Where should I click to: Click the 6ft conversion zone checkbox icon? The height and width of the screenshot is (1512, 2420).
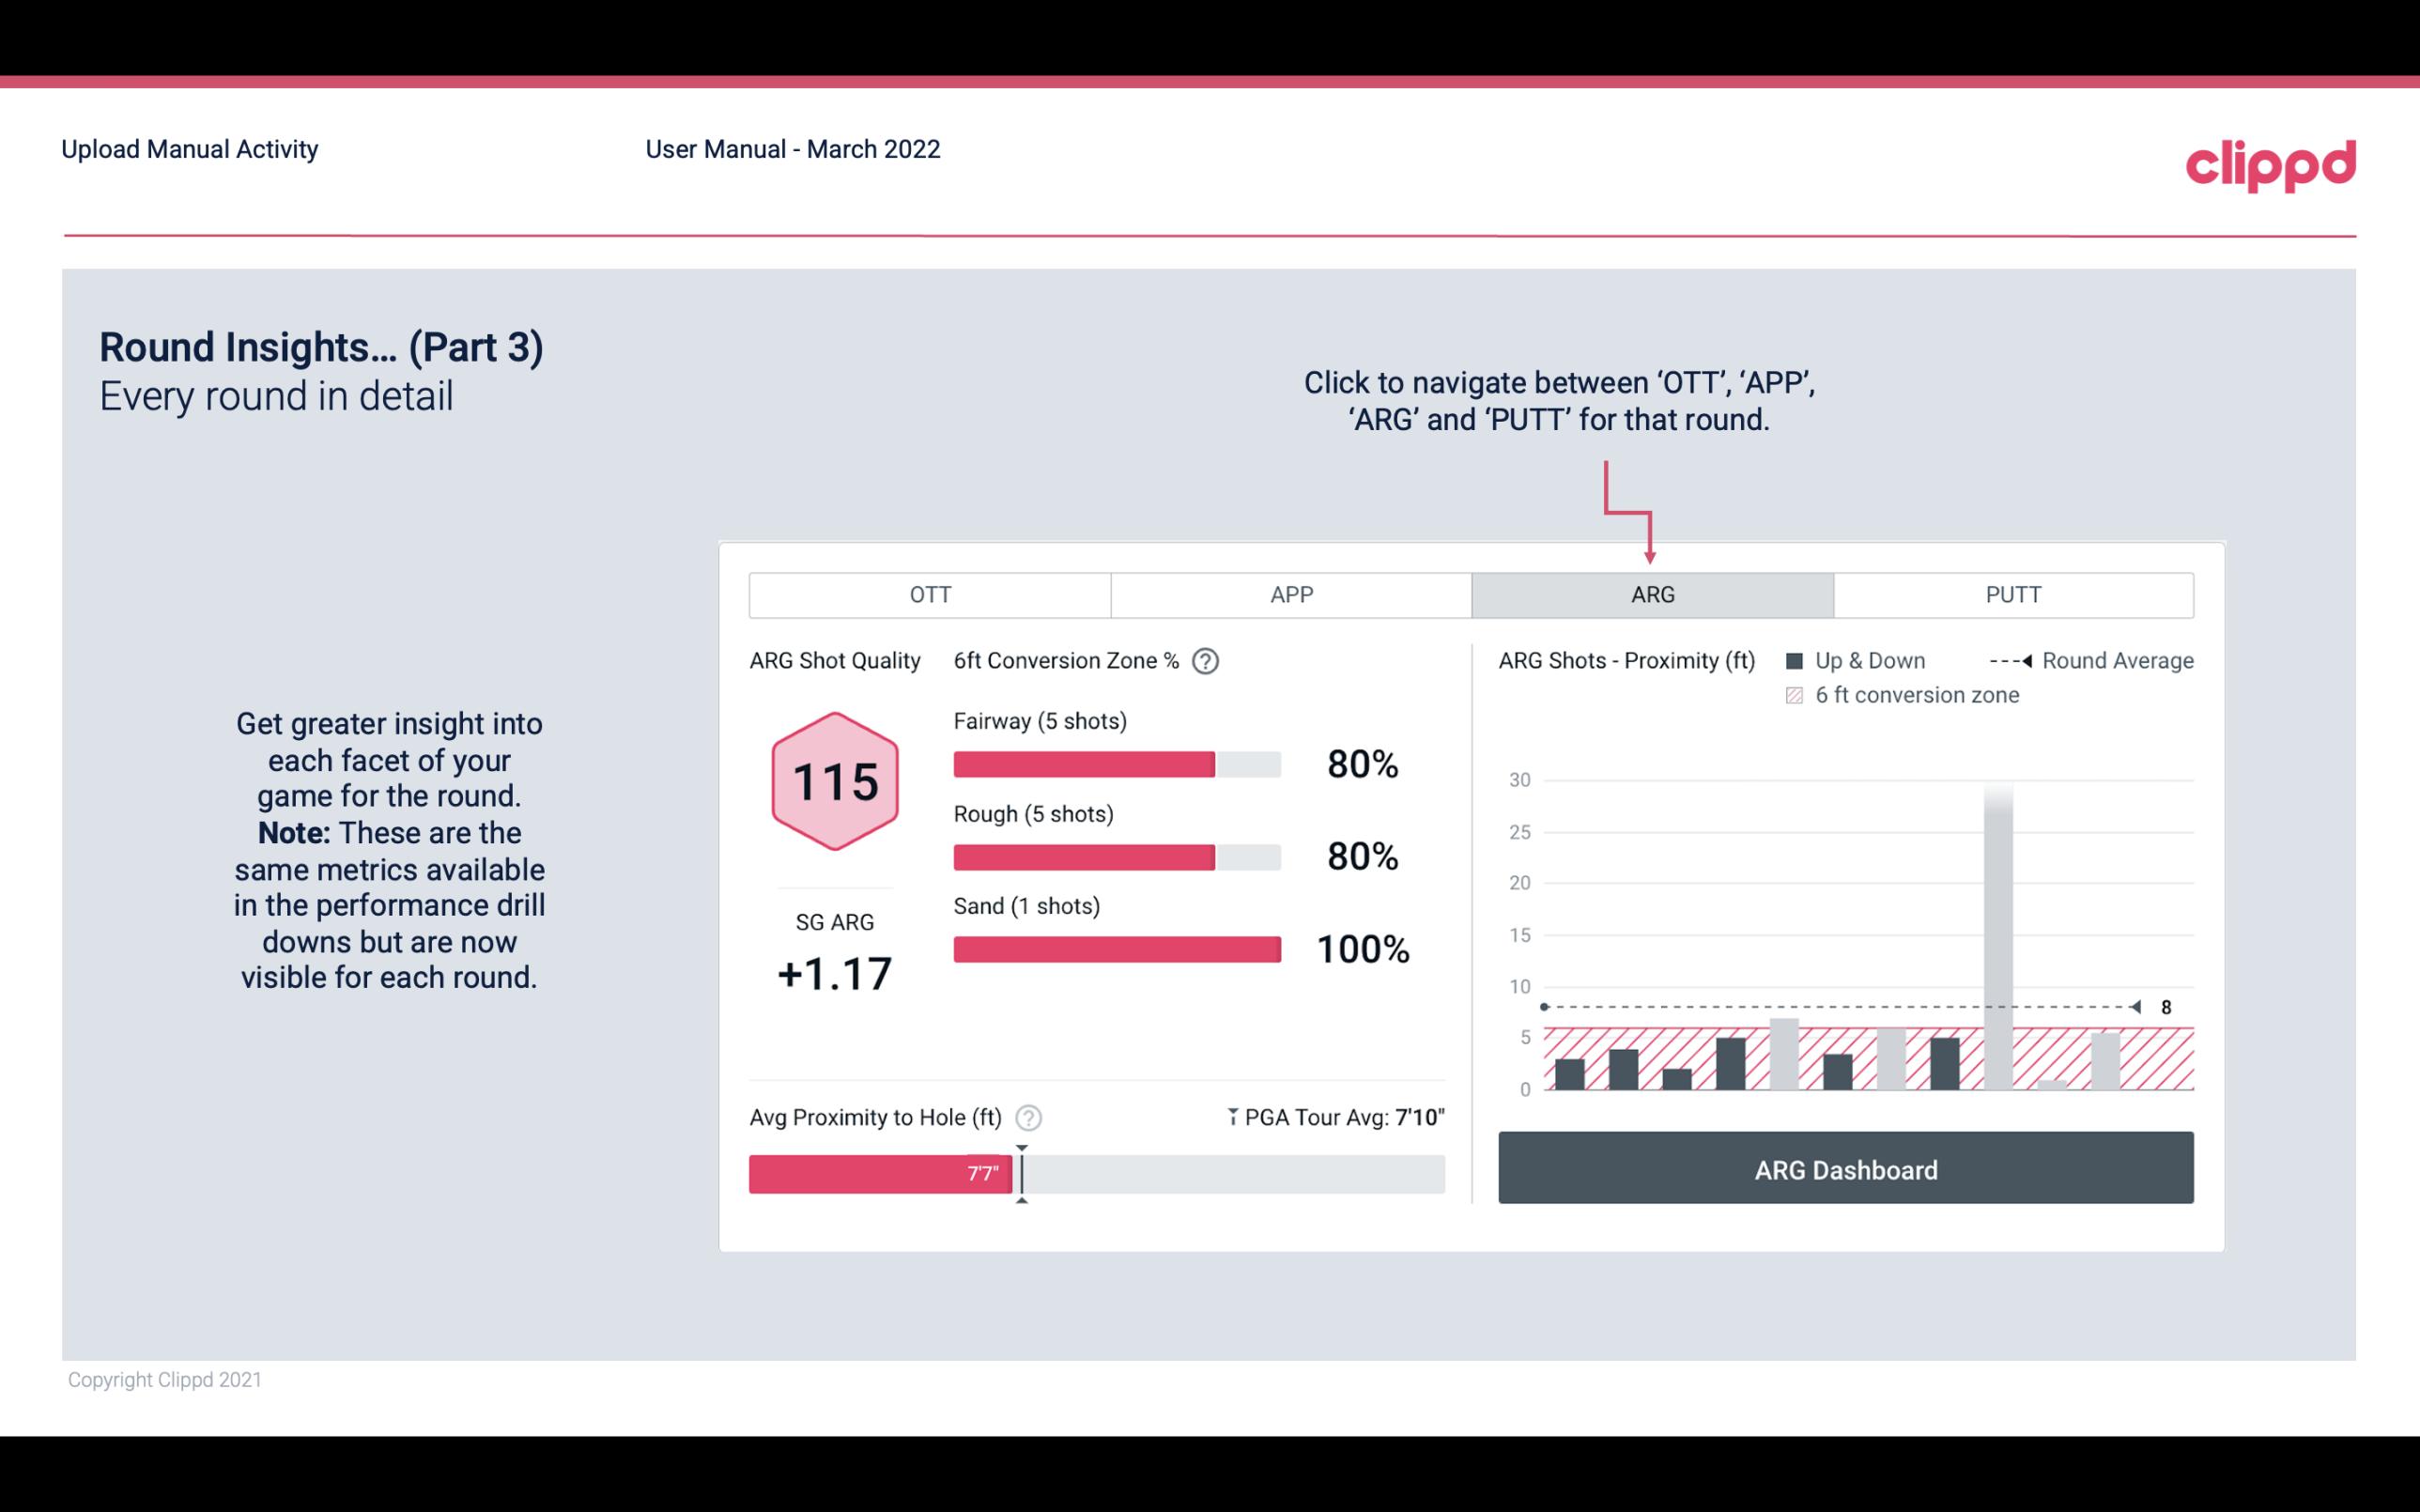[1795, 693]
